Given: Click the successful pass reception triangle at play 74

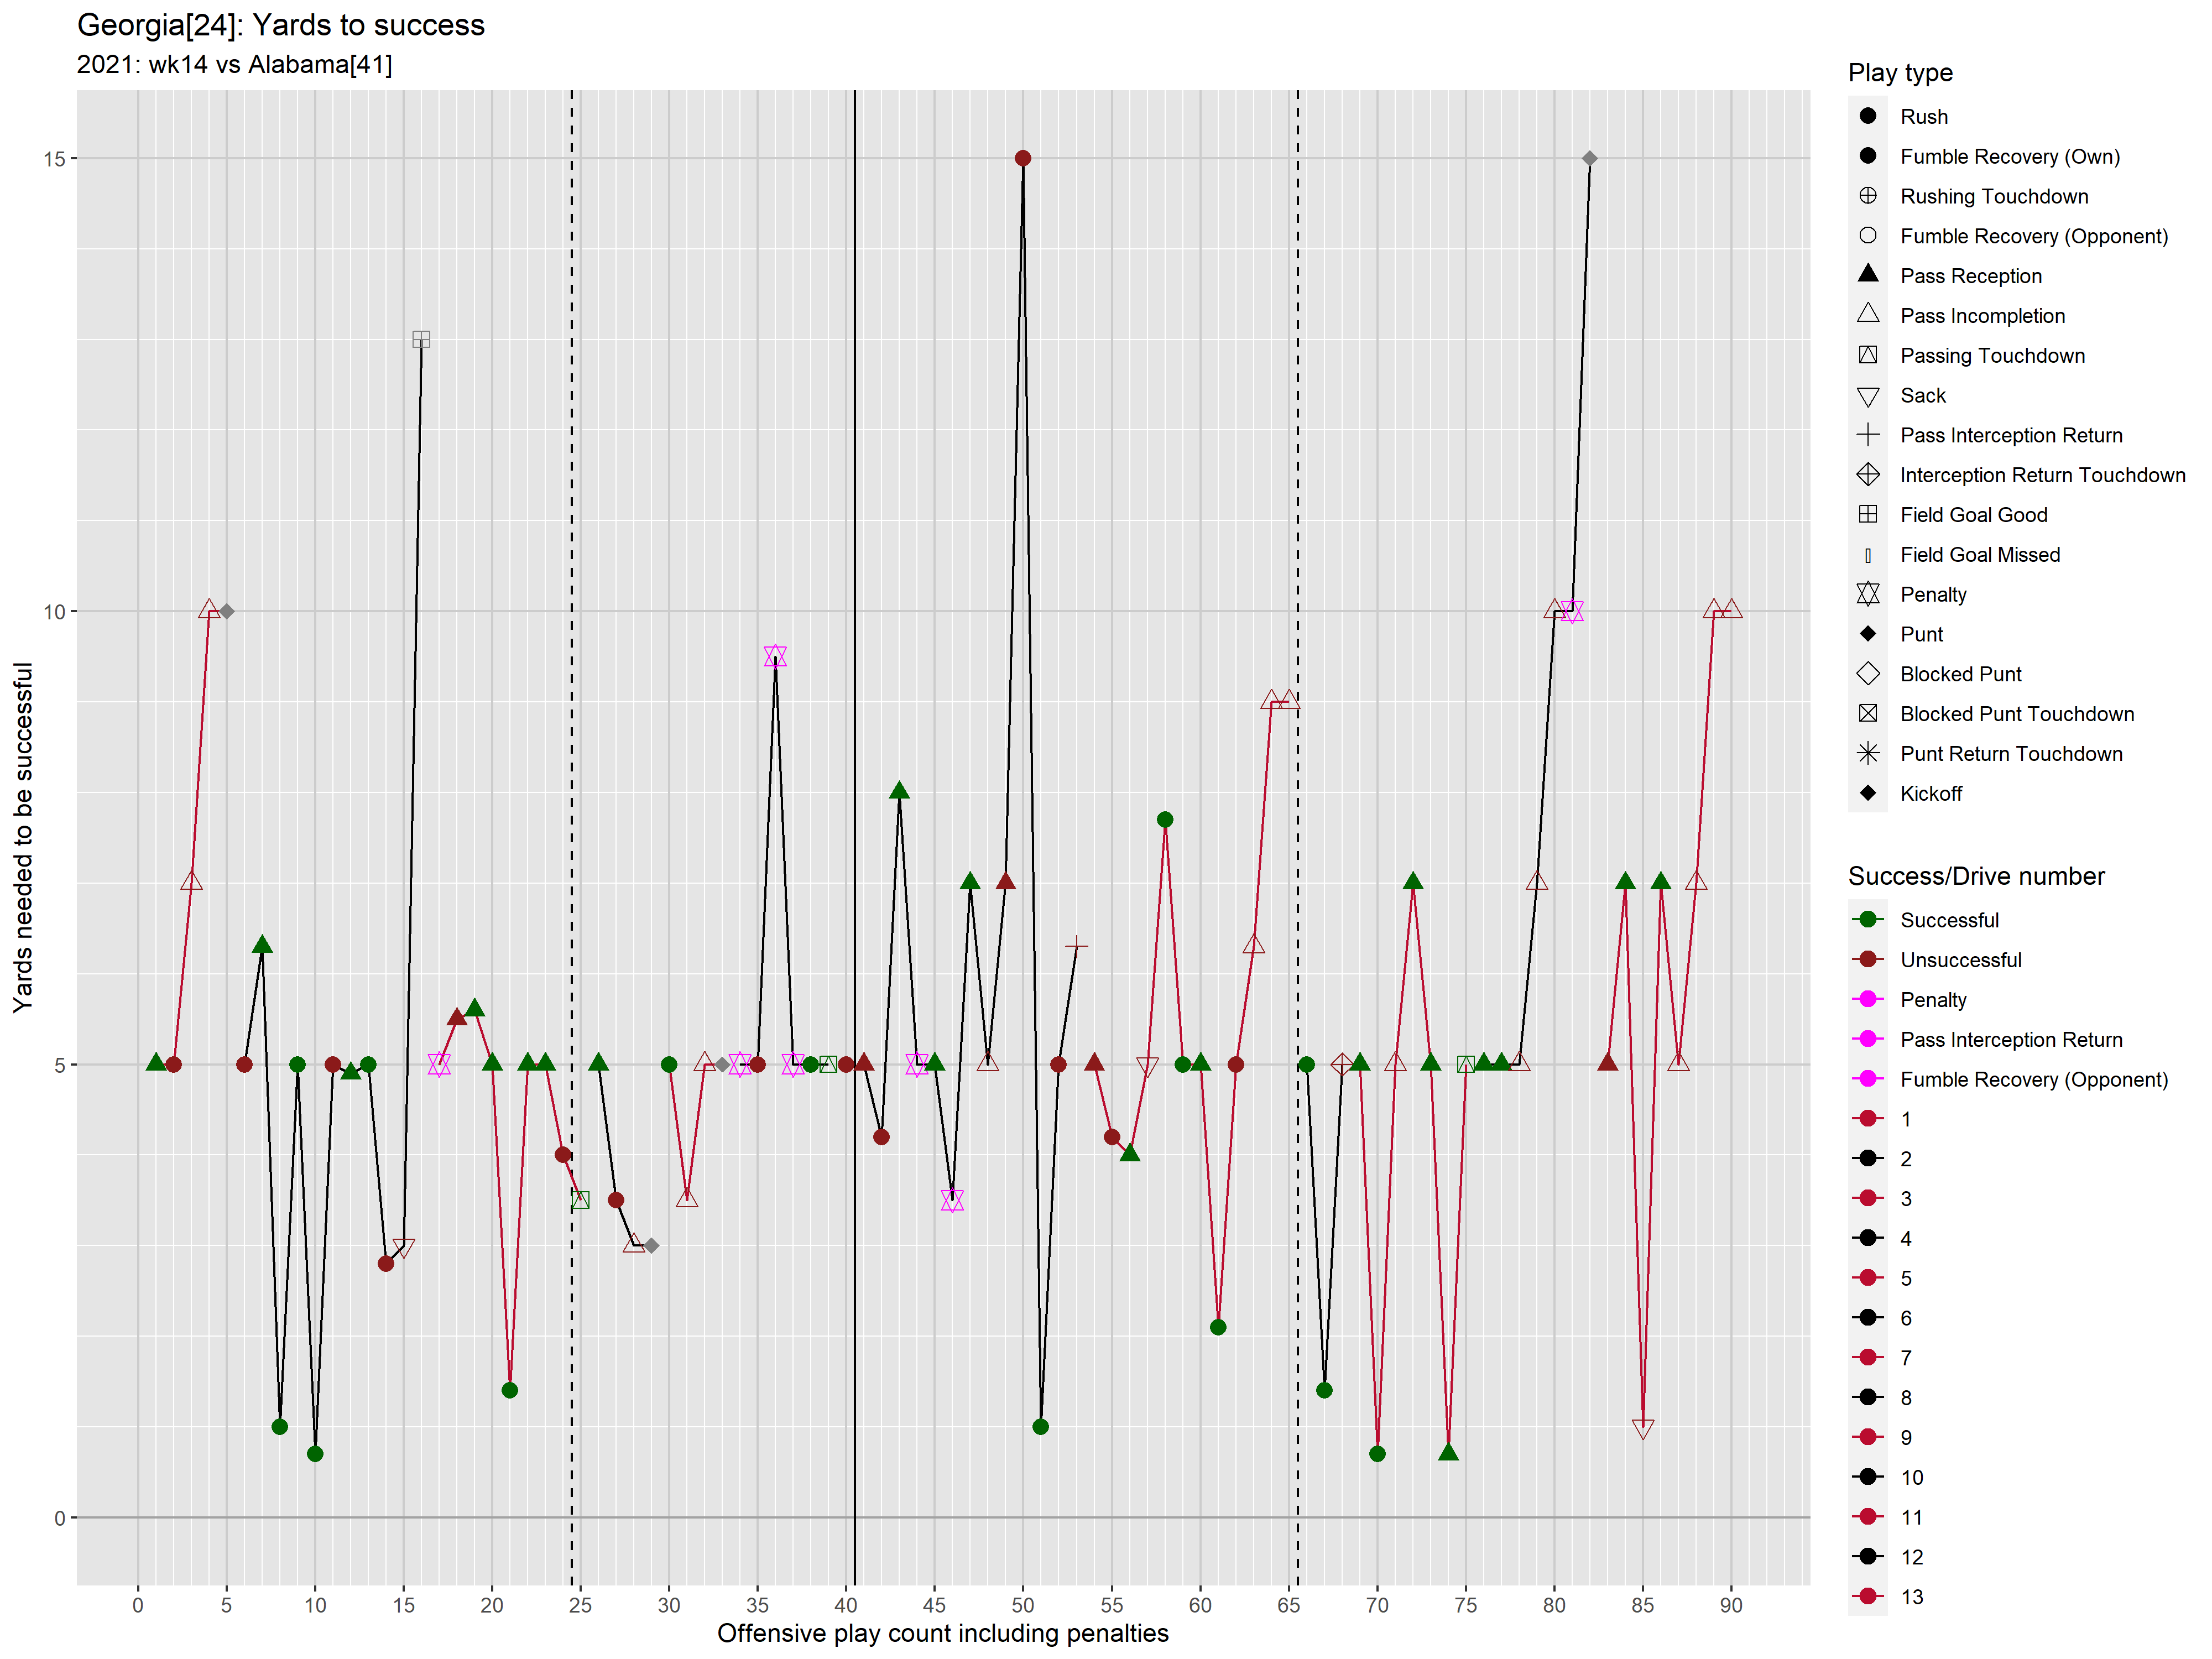Looking at the screenshot, I should pyautogui.click(x=1448, y=1451).
